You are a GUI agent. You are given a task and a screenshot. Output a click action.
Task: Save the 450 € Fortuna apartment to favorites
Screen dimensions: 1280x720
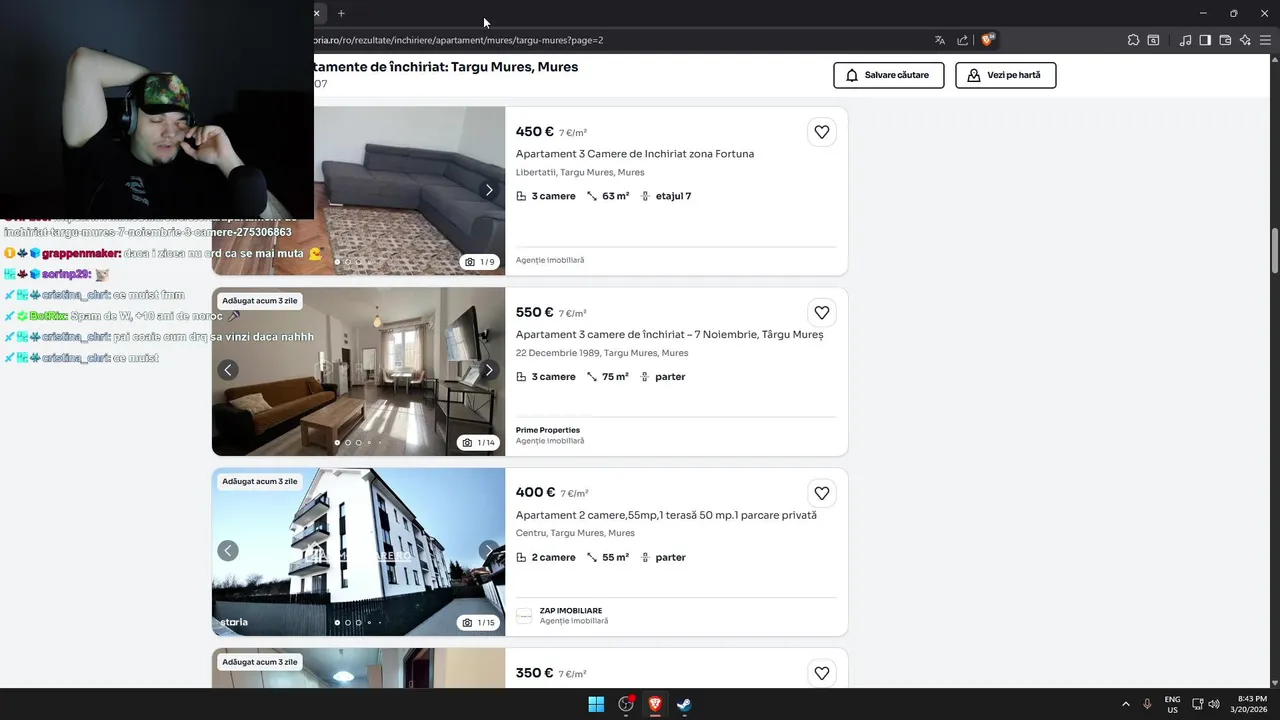(x=821, y=132)
